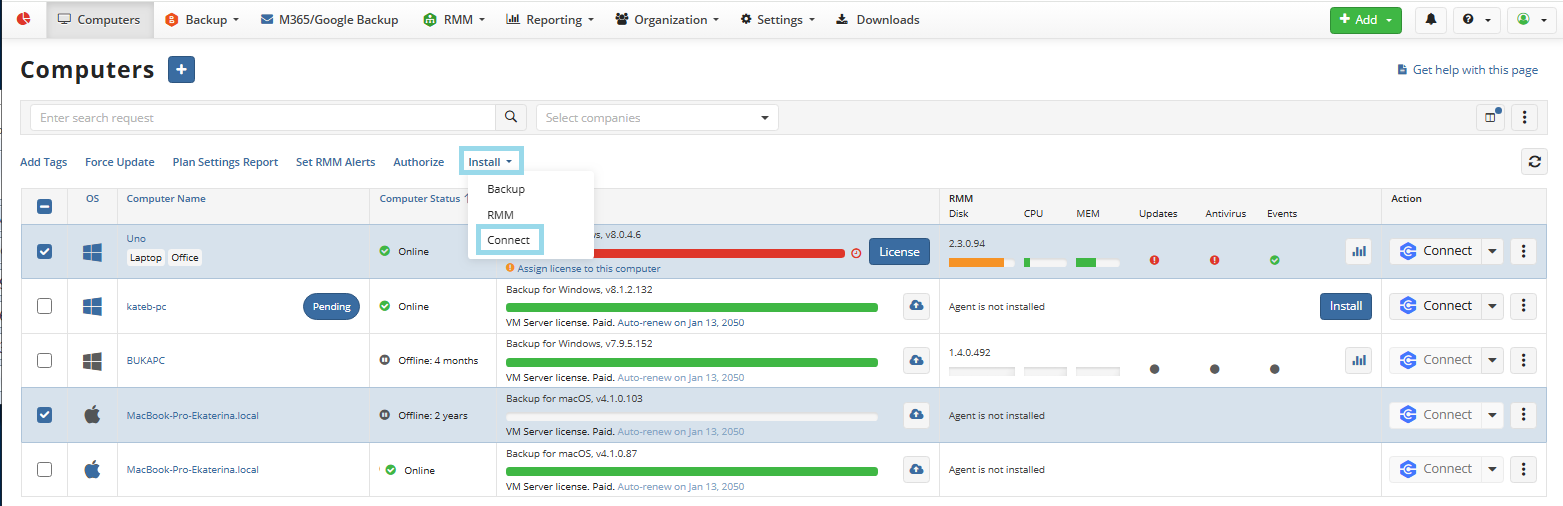Click the search magnifier icon
Viewport: 1563px width, 506px height.
pyautogui.click(x=511, y=118)
